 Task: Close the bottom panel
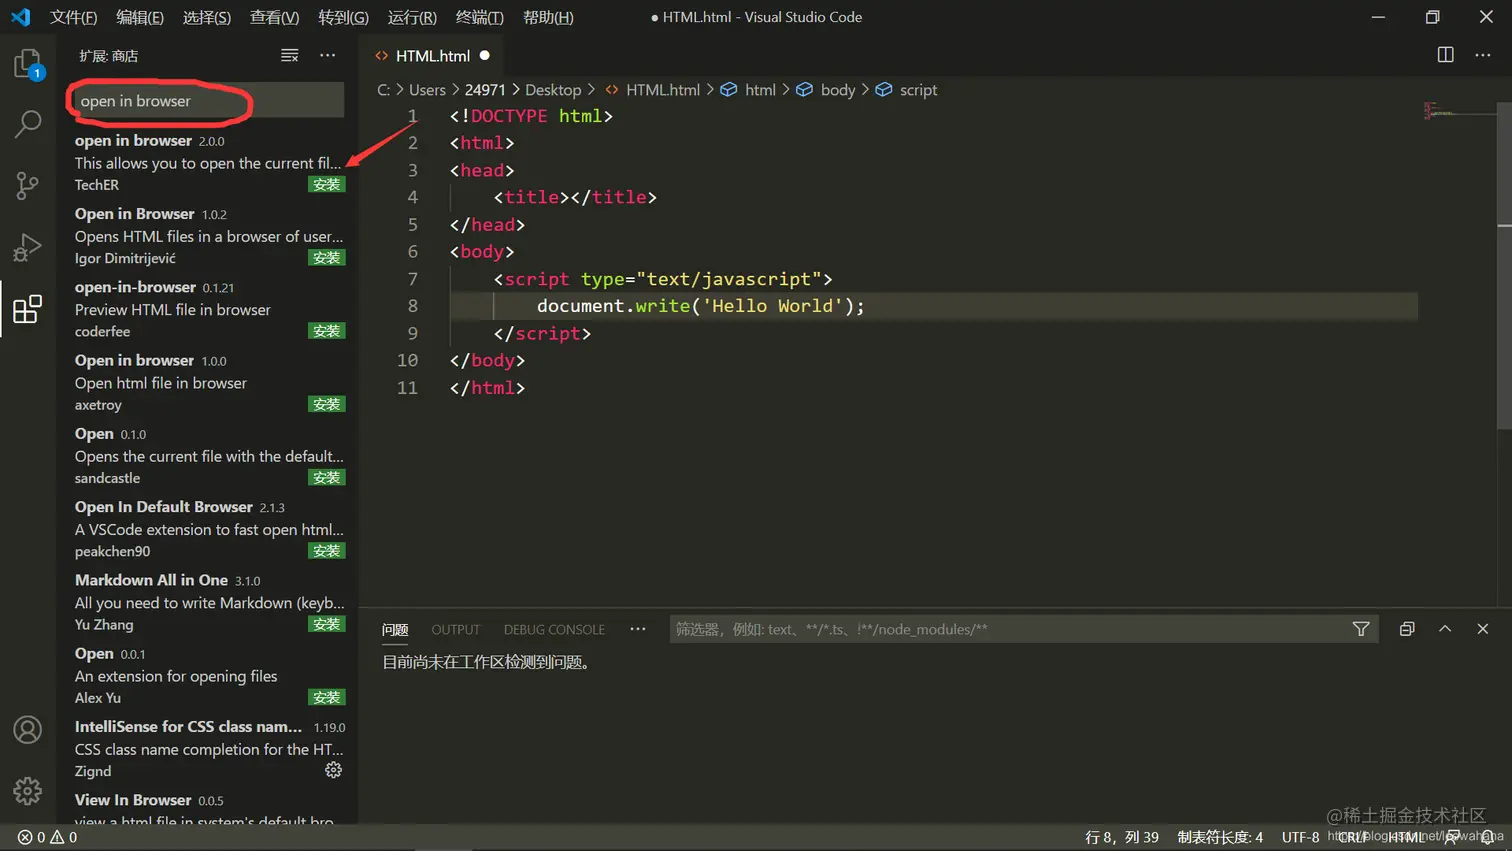[x=1483, y=629]
